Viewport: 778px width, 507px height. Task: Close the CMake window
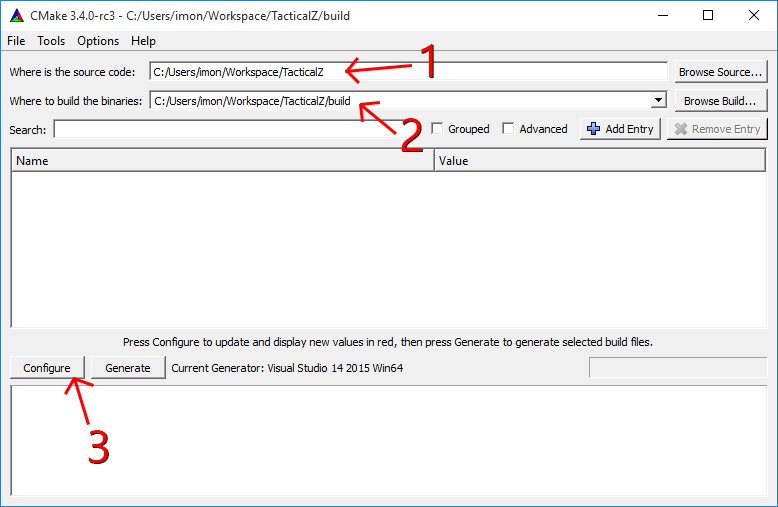click(x=754, y=15)
